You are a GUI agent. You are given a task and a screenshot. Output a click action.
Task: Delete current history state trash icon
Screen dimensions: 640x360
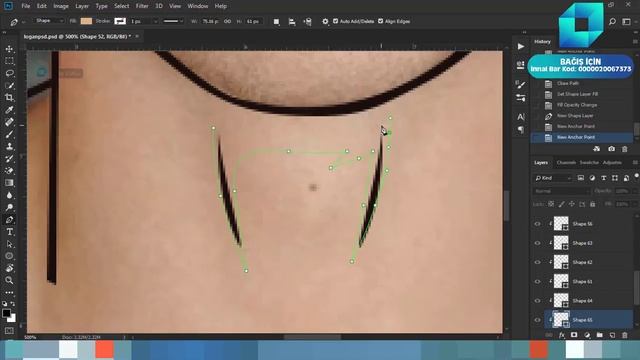(x=624, y=149)
